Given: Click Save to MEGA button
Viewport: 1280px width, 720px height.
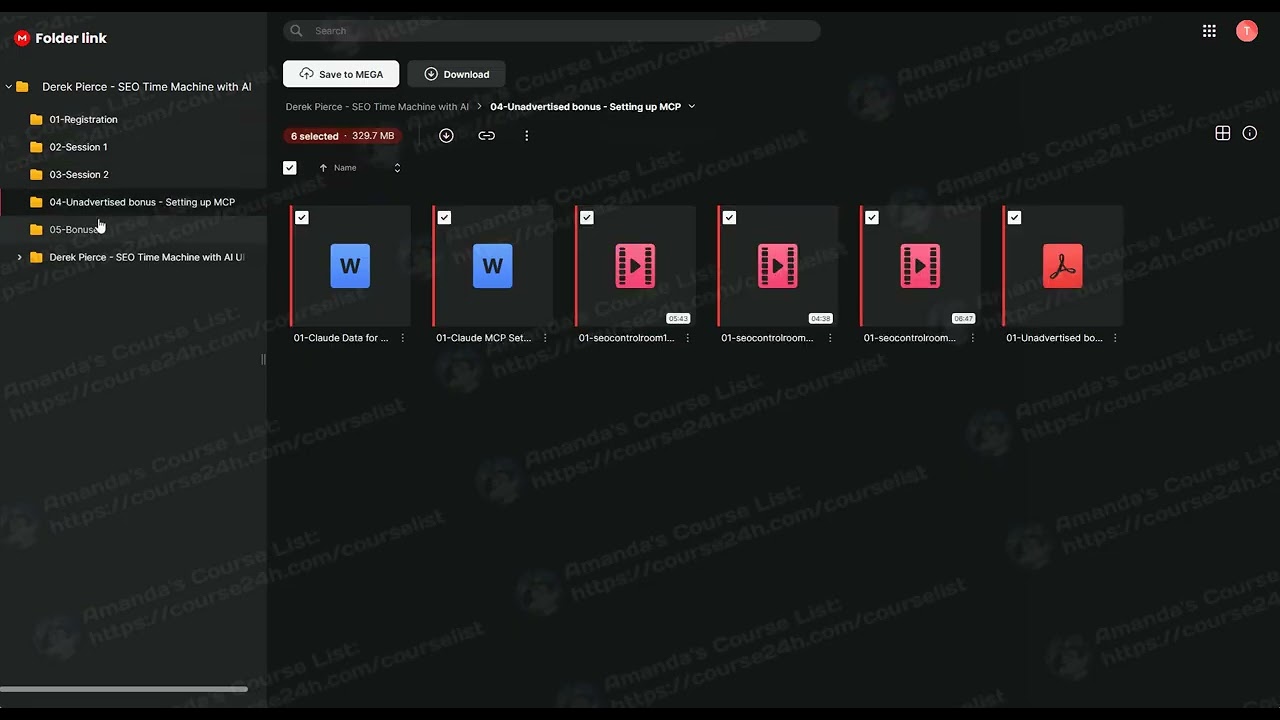Looking at the screenshot, I should pyautogui.click(x=341, y=74).
